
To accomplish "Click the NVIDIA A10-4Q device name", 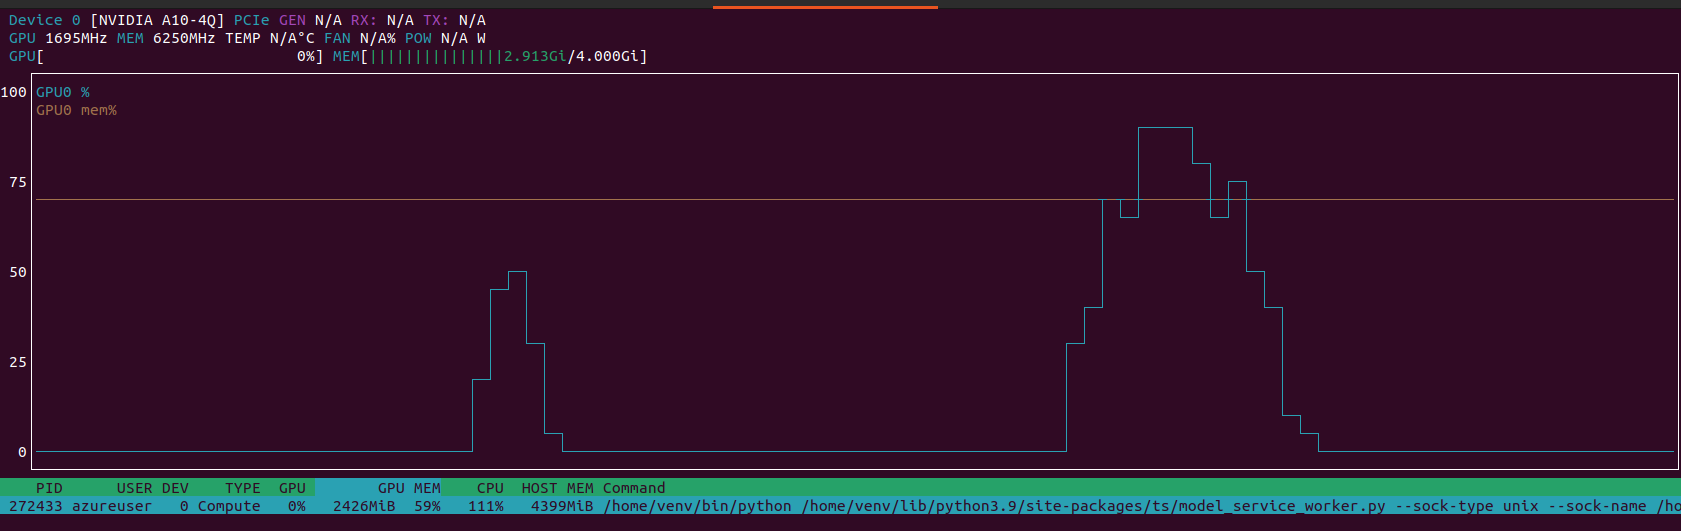I will pos(157,20).
